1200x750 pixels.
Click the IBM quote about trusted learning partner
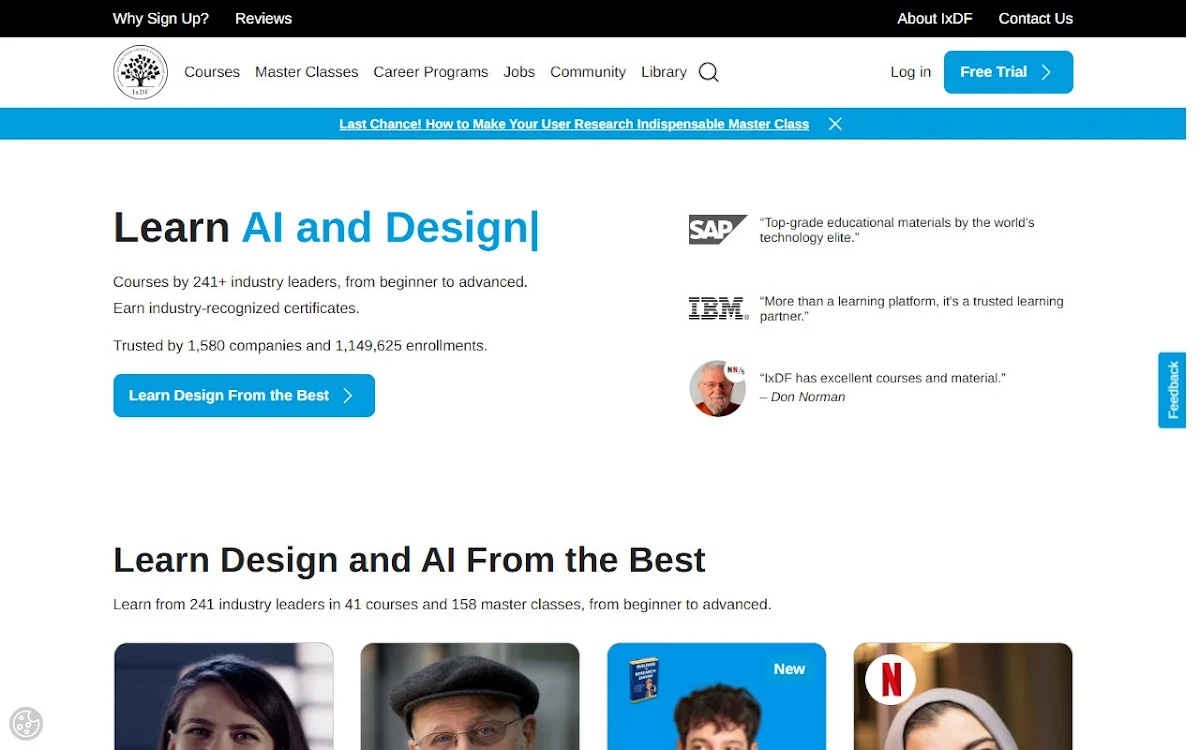911,308
